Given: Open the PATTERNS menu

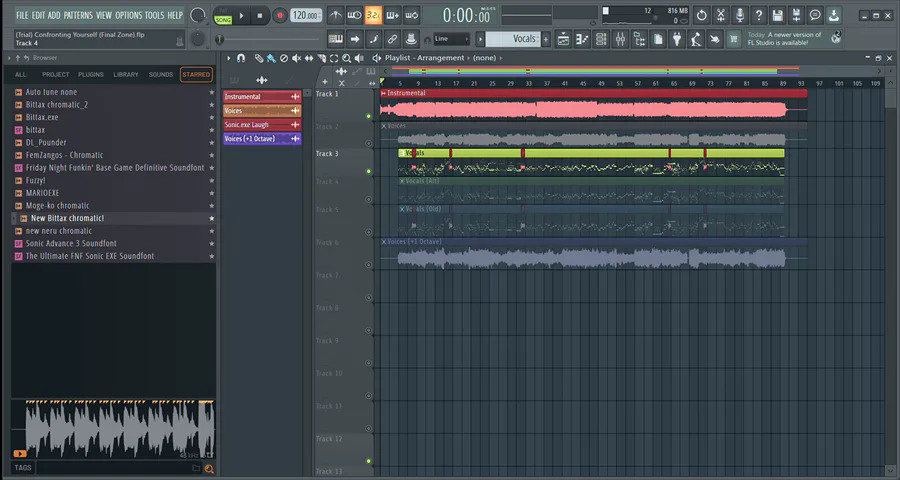Looking at the screenshot, I should (x=78, y=15).
